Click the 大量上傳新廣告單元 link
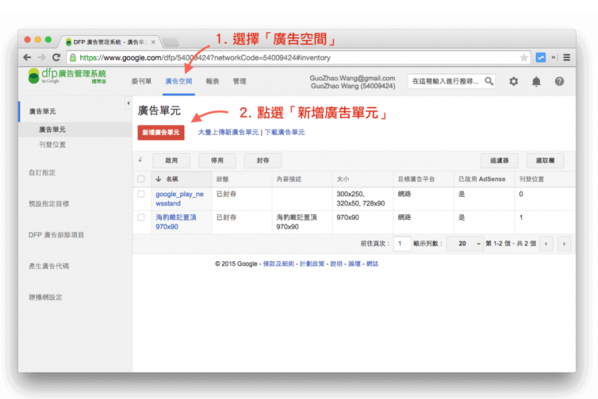 tap(228, 132)
